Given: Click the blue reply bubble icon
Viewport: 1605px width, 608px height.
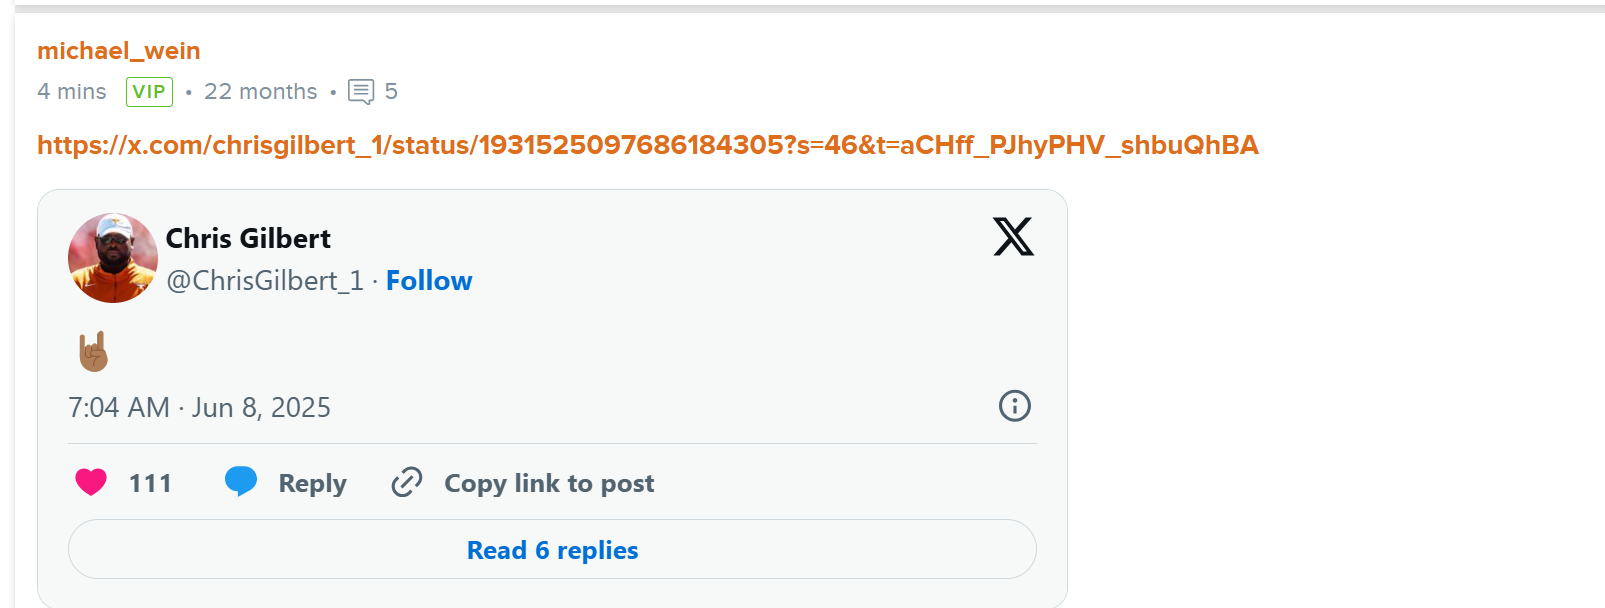Looking at the screenshot, I should [x=241, y=482].
